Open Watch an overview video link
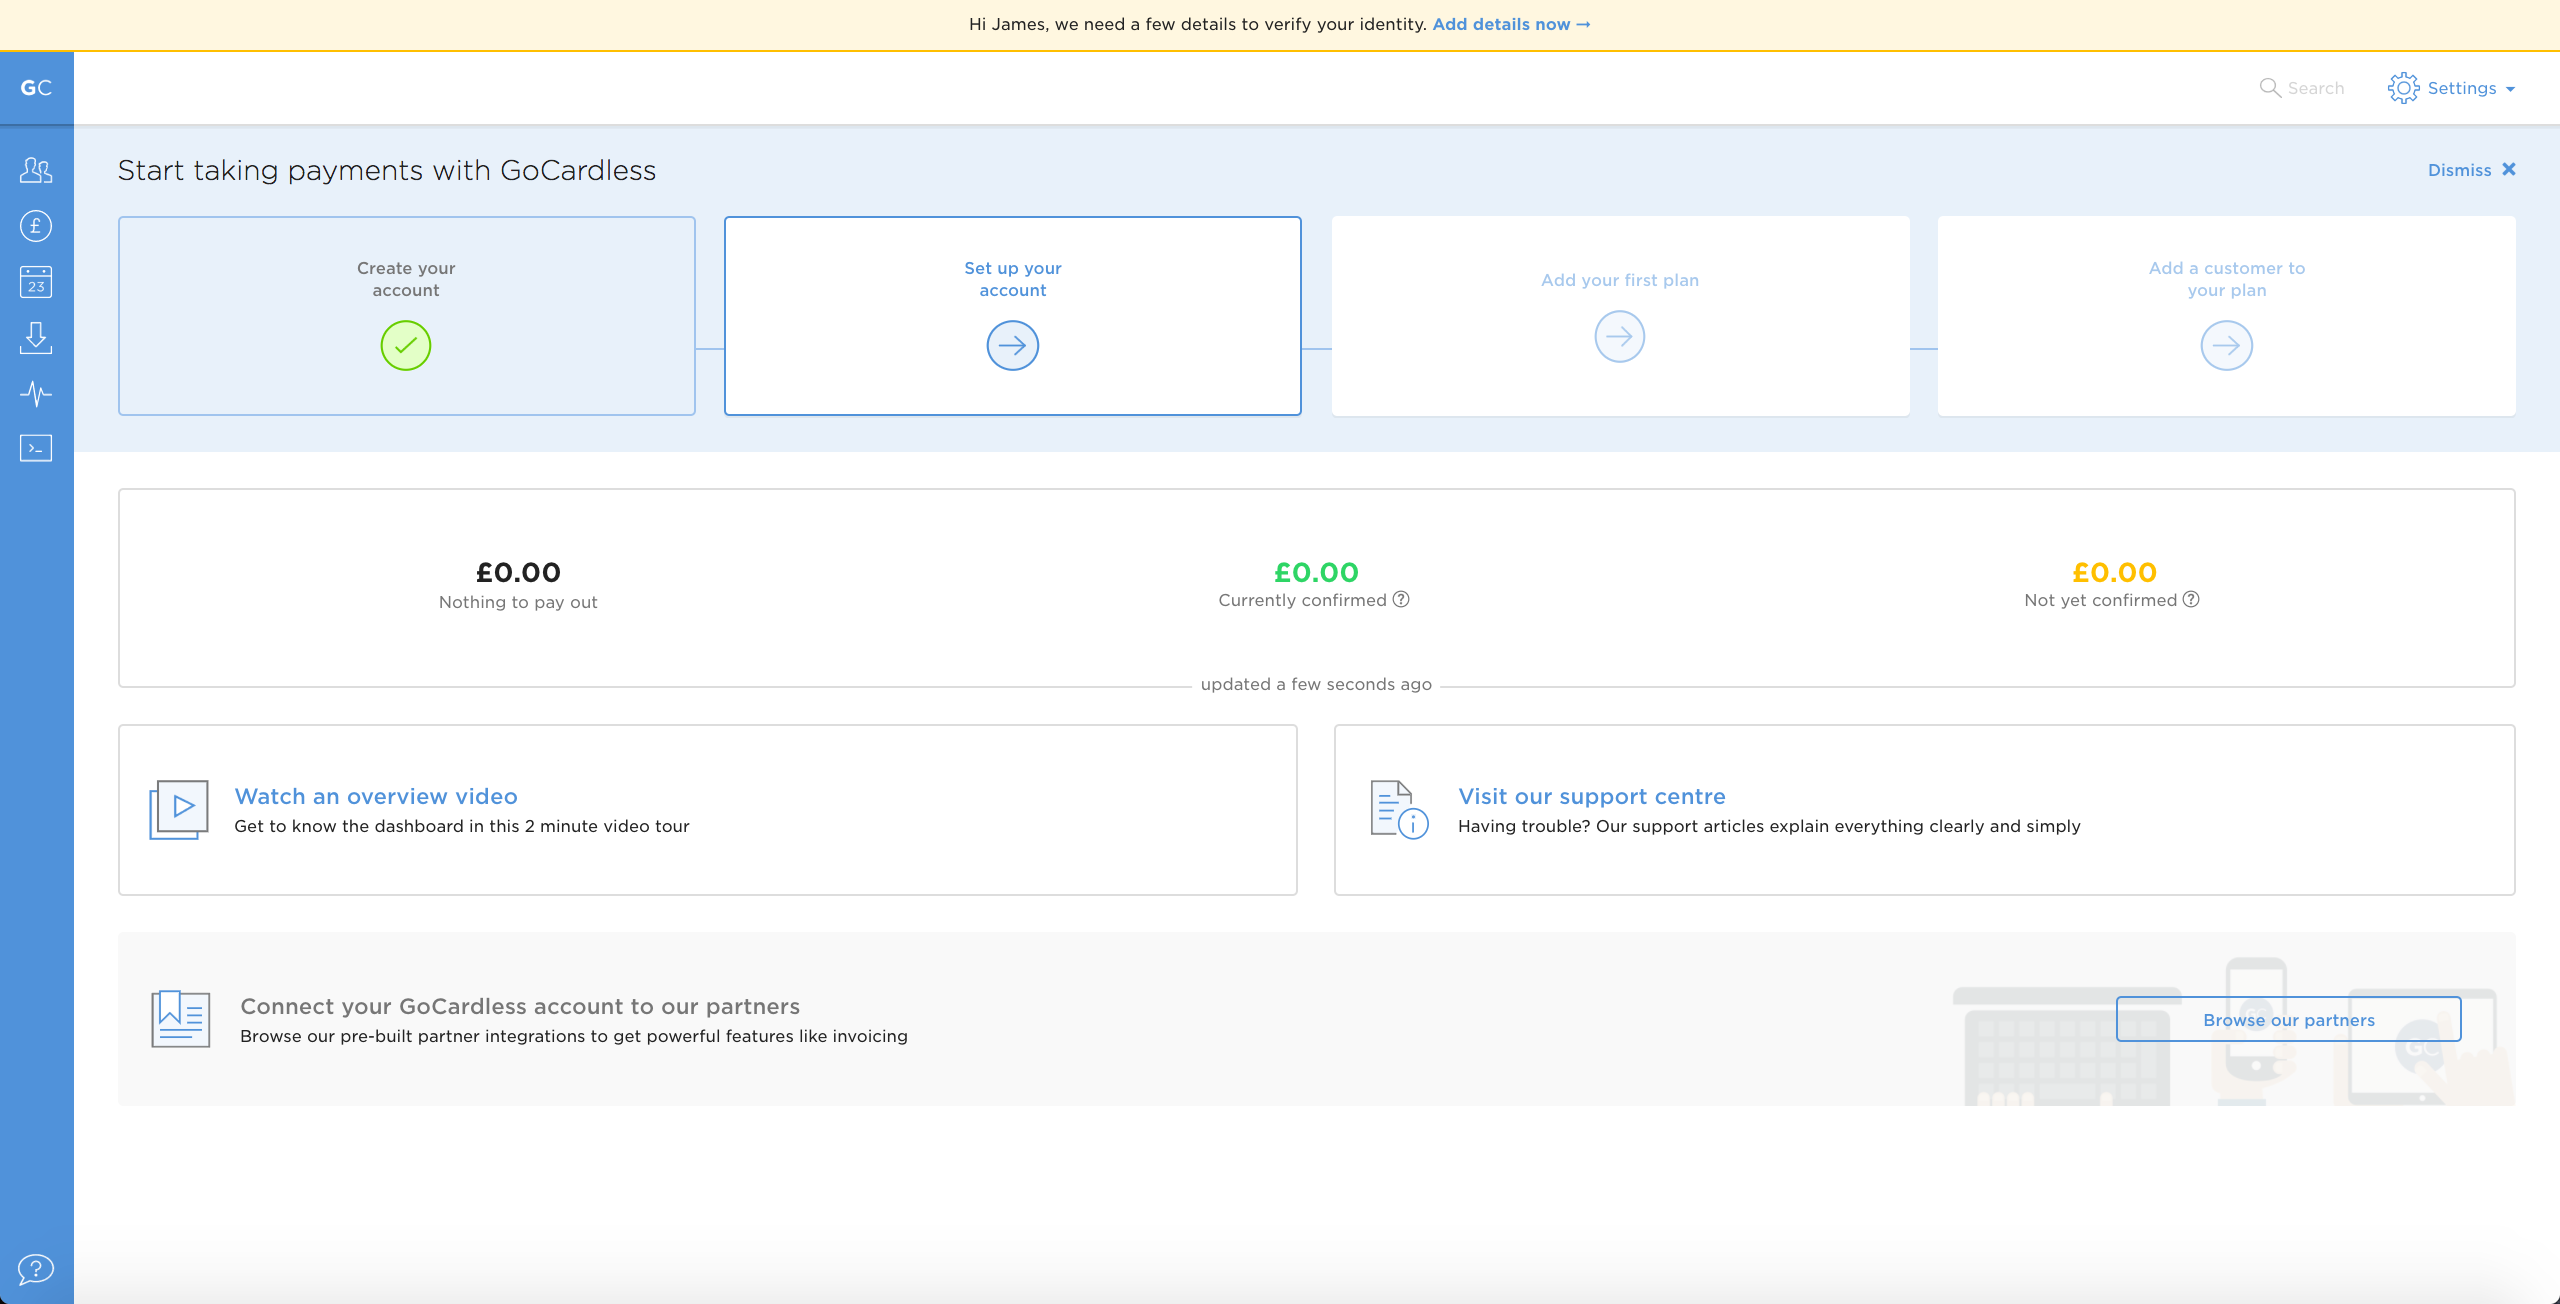Image resolution: width=2560 pixels, height=1304 pixels. tap(376, 796)
